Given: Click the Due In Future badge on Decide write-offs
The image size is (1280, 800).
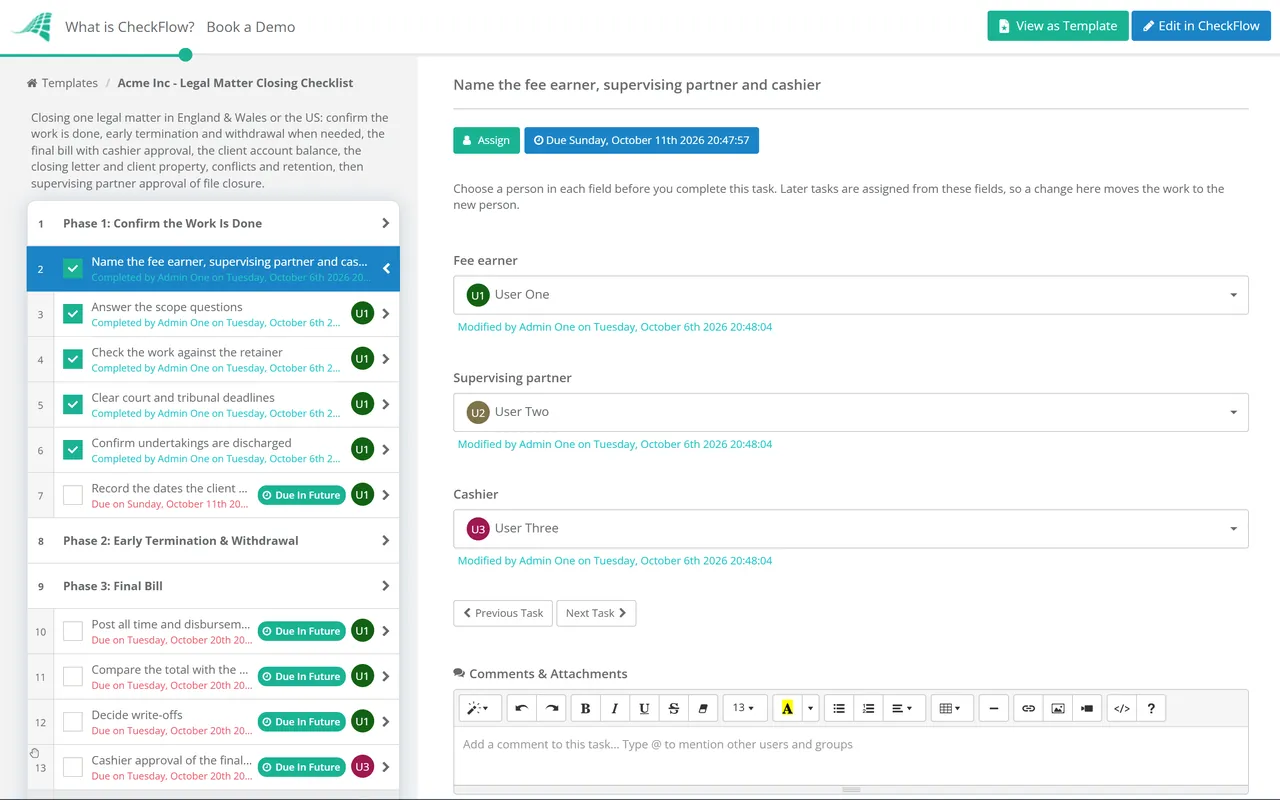Looking at the screenshot, I should [301, 722].
